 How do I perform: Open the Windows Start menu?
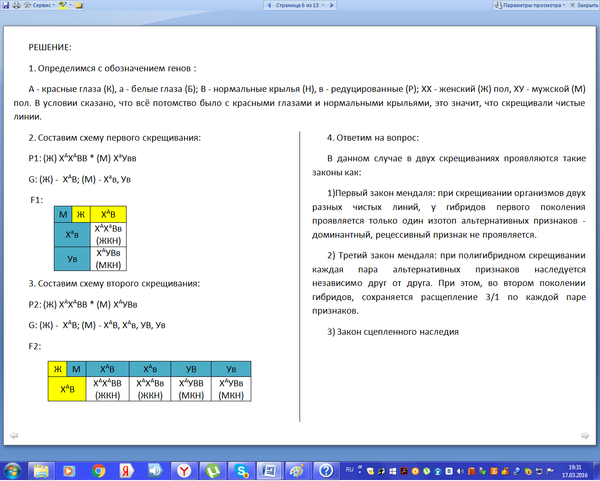coord(13,469)
